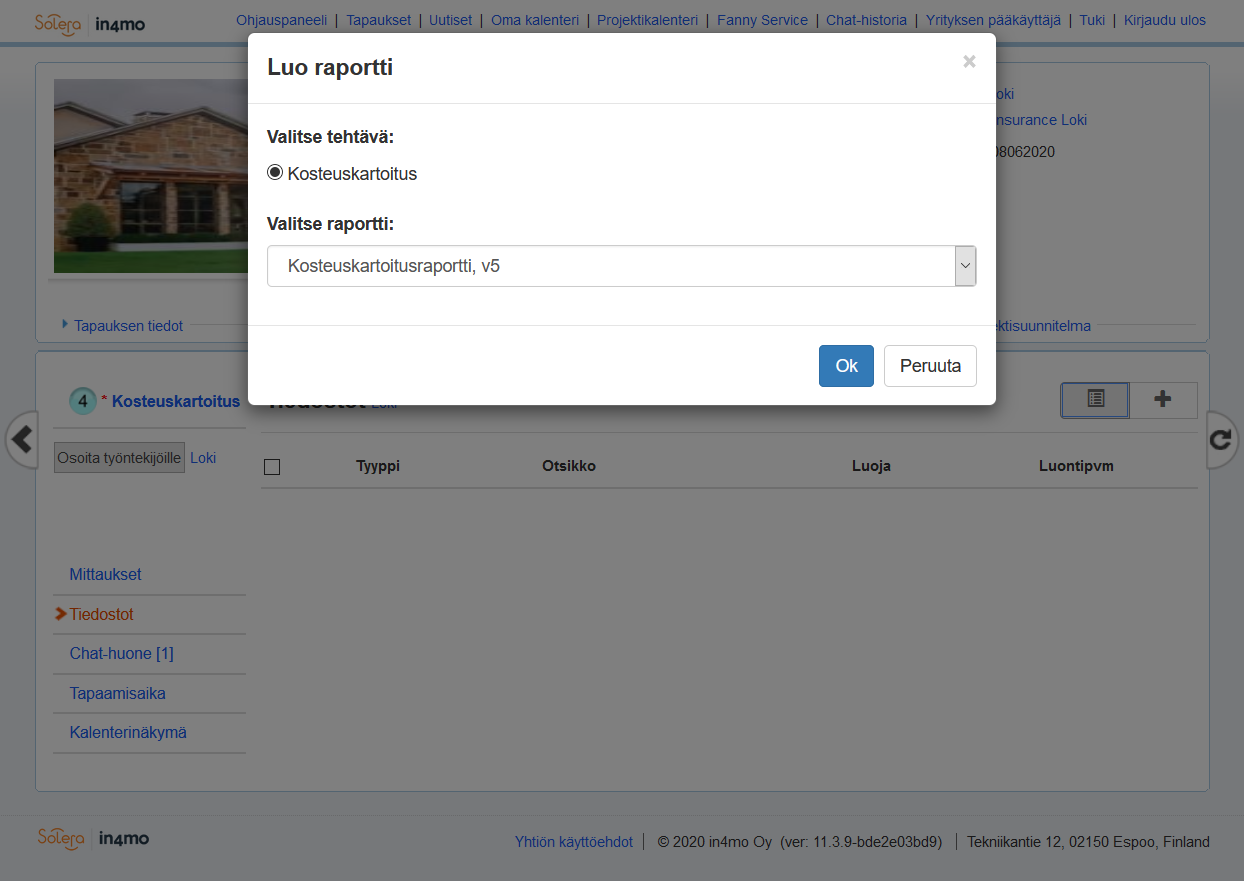The height and width of the screenshot is (881, 1244).
Task: Click the refresh icon on right edge
Action: point(1222,439)
